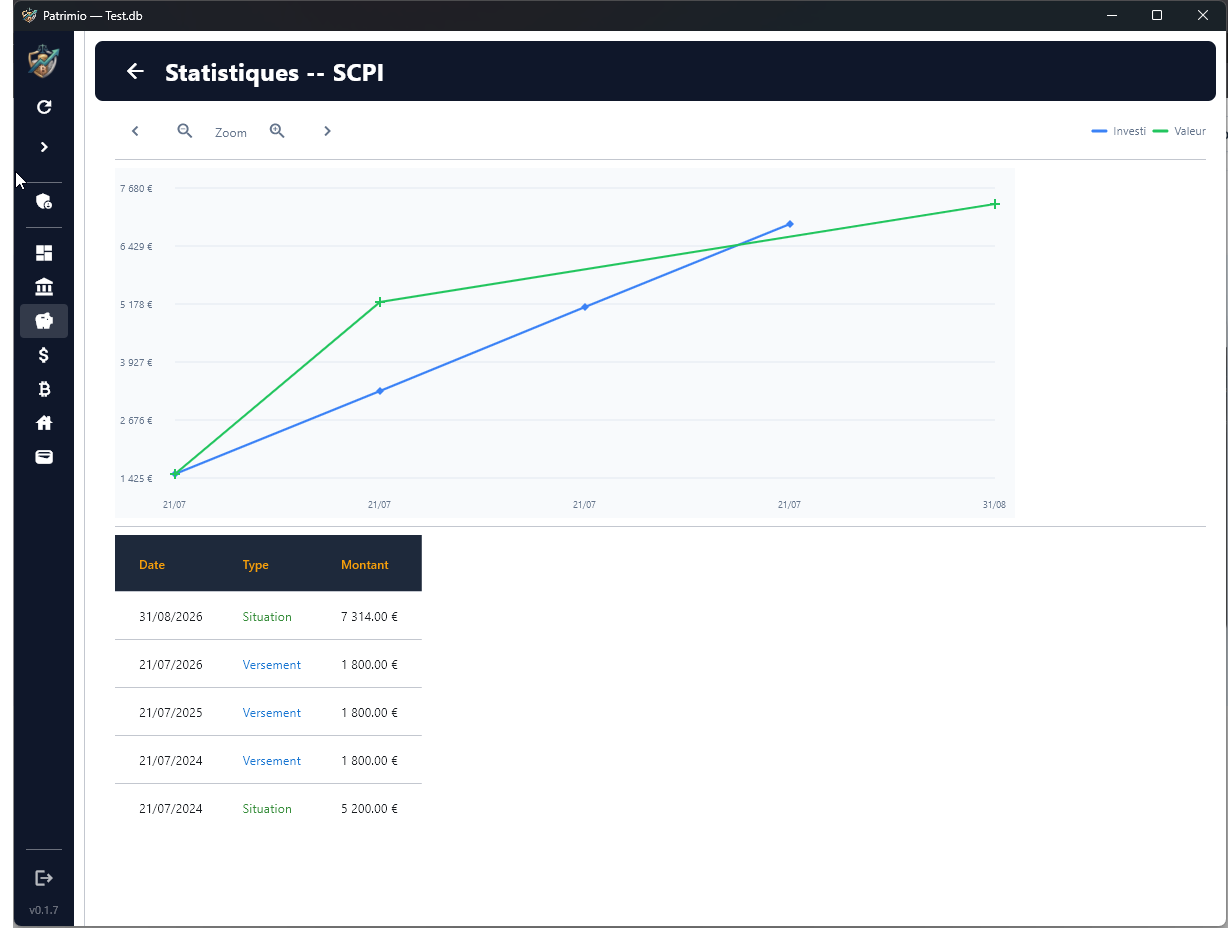Click the last green Valeur point at 31/08
Image resolution: width=1228 pixels, height=928 pixels.
coord(995,204)
